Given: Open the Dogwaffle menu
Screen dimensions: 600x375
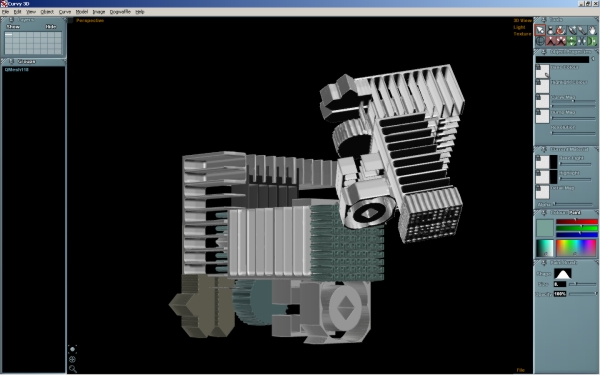Looking at the screenshot, I should [x=120, y=12].
